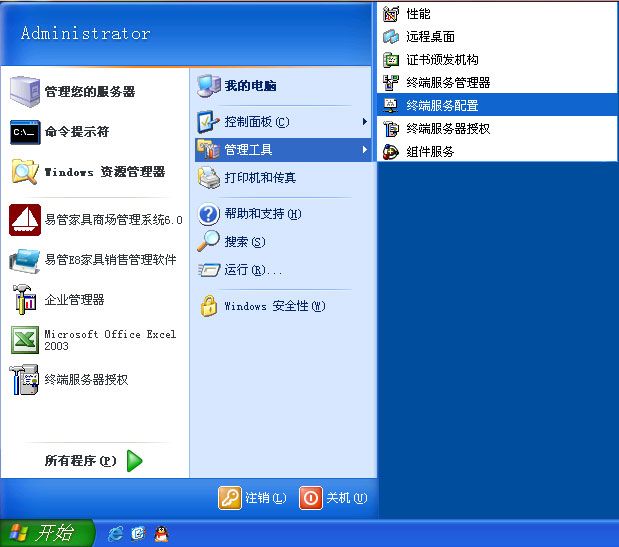The width and height of the screenshot is (619, 547).
Task: Click 易管E8家具销售管理软件 label
Action: 110,260
